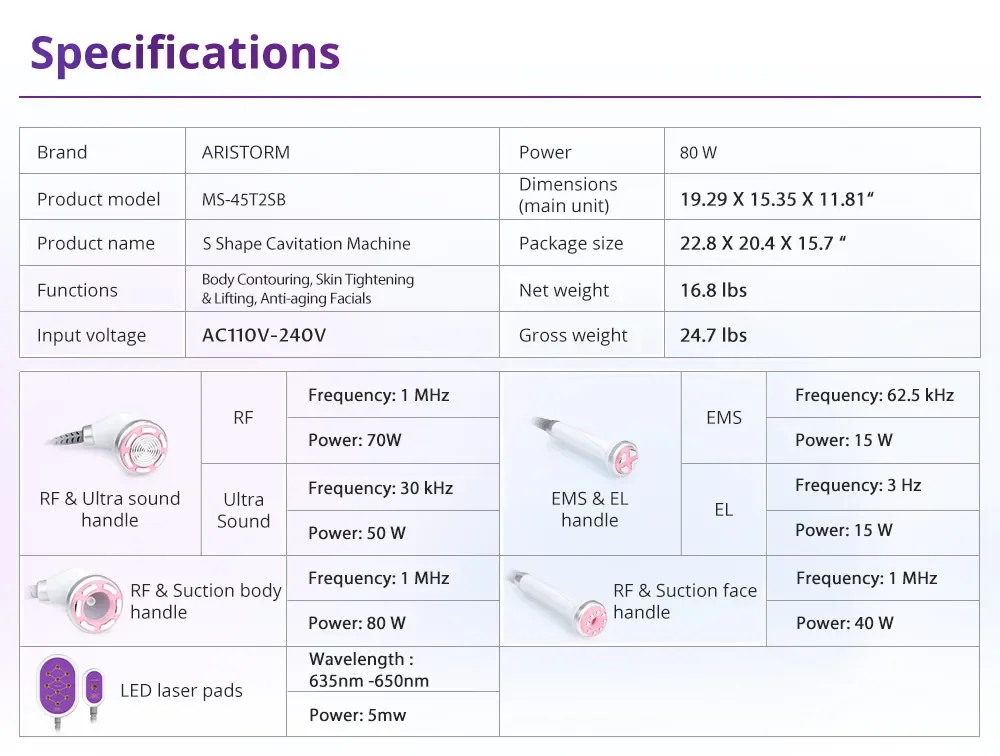The width and height of the screenshot is (1000, 756).
Task: Click the small purple LED laser pad
Action: [x=94, y=690]
